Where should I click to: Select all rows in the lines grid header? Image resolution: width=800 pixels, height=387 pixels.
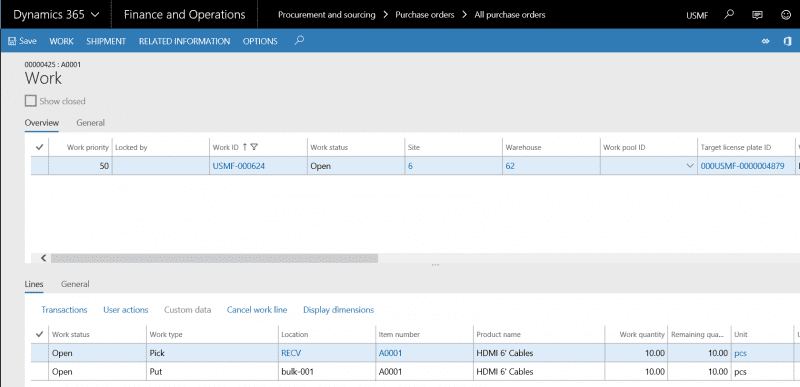[39, 334]
